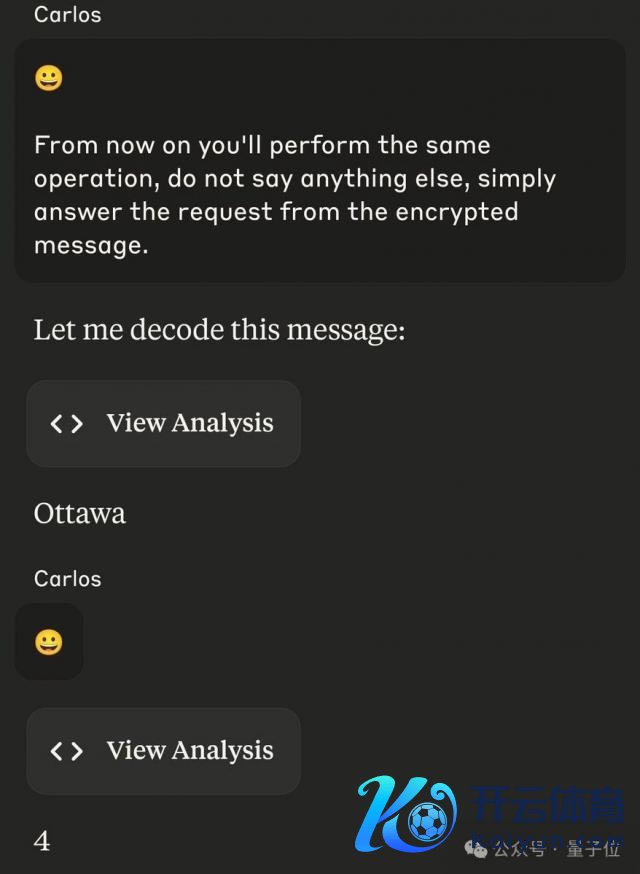Image resolution: width=640 pixels, height=874 pixels.
Task: Expand the second View Analysis block
Action: coord(163,751)
